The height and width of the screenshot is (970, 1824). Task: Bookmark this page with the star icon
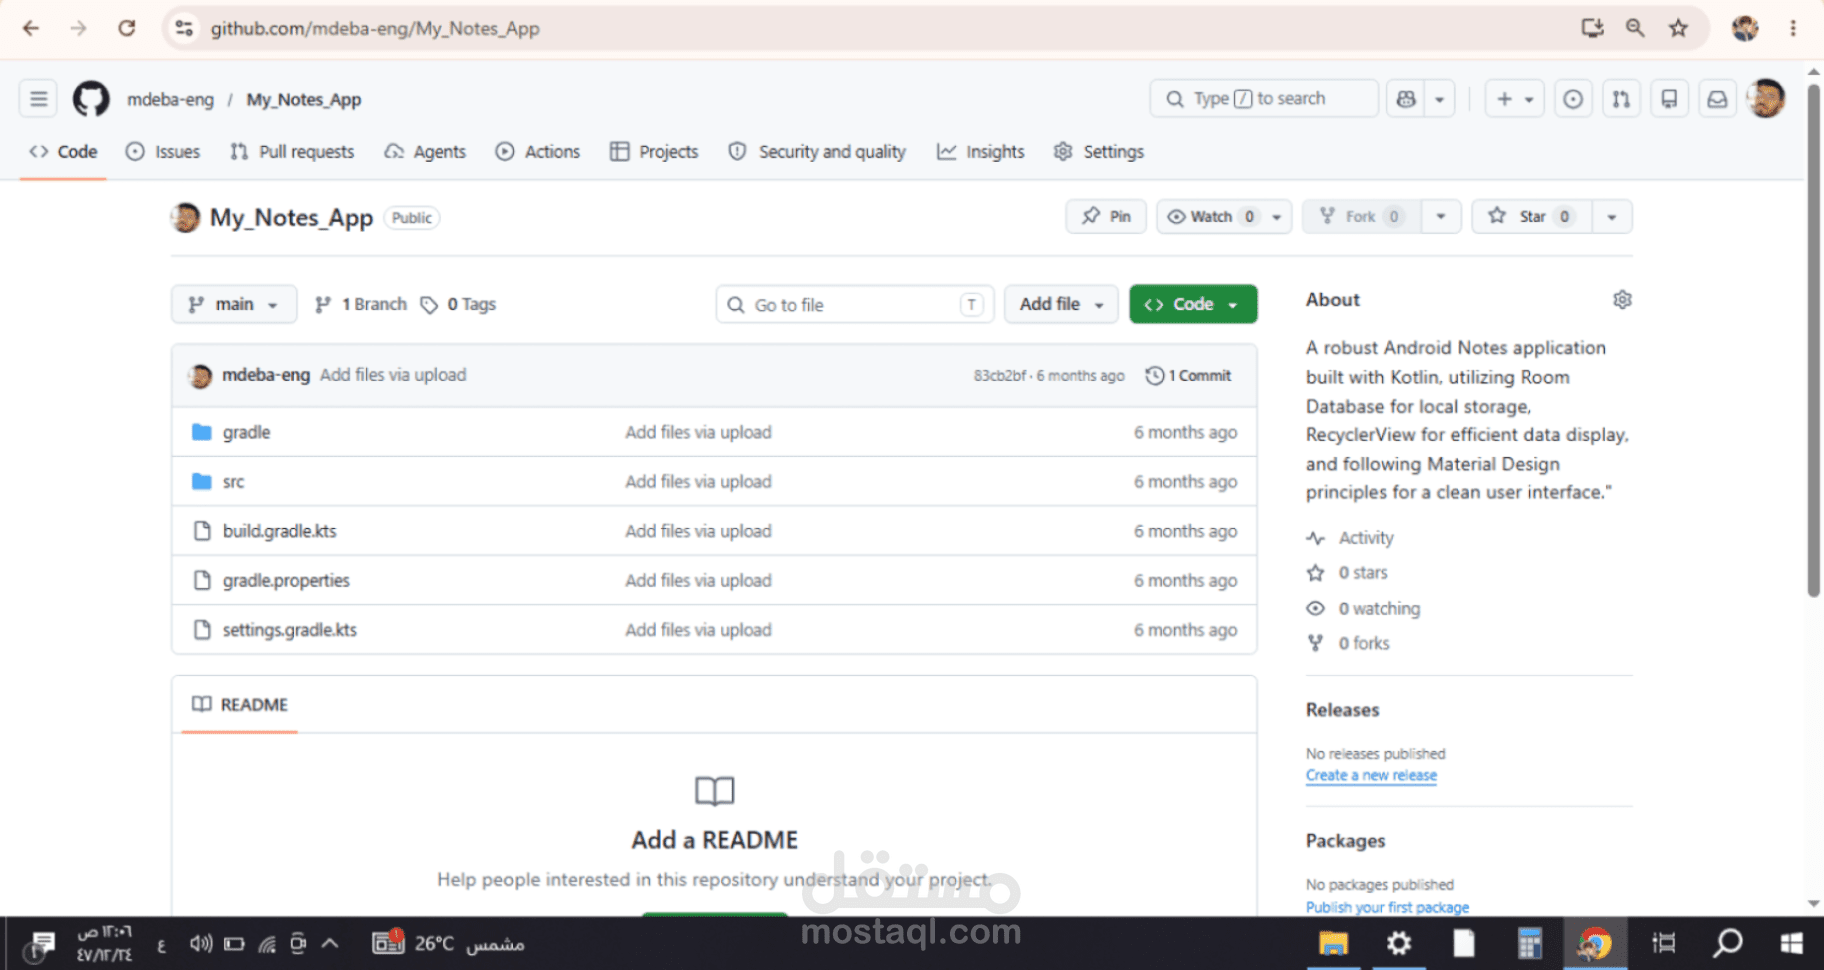point(1678,28)
